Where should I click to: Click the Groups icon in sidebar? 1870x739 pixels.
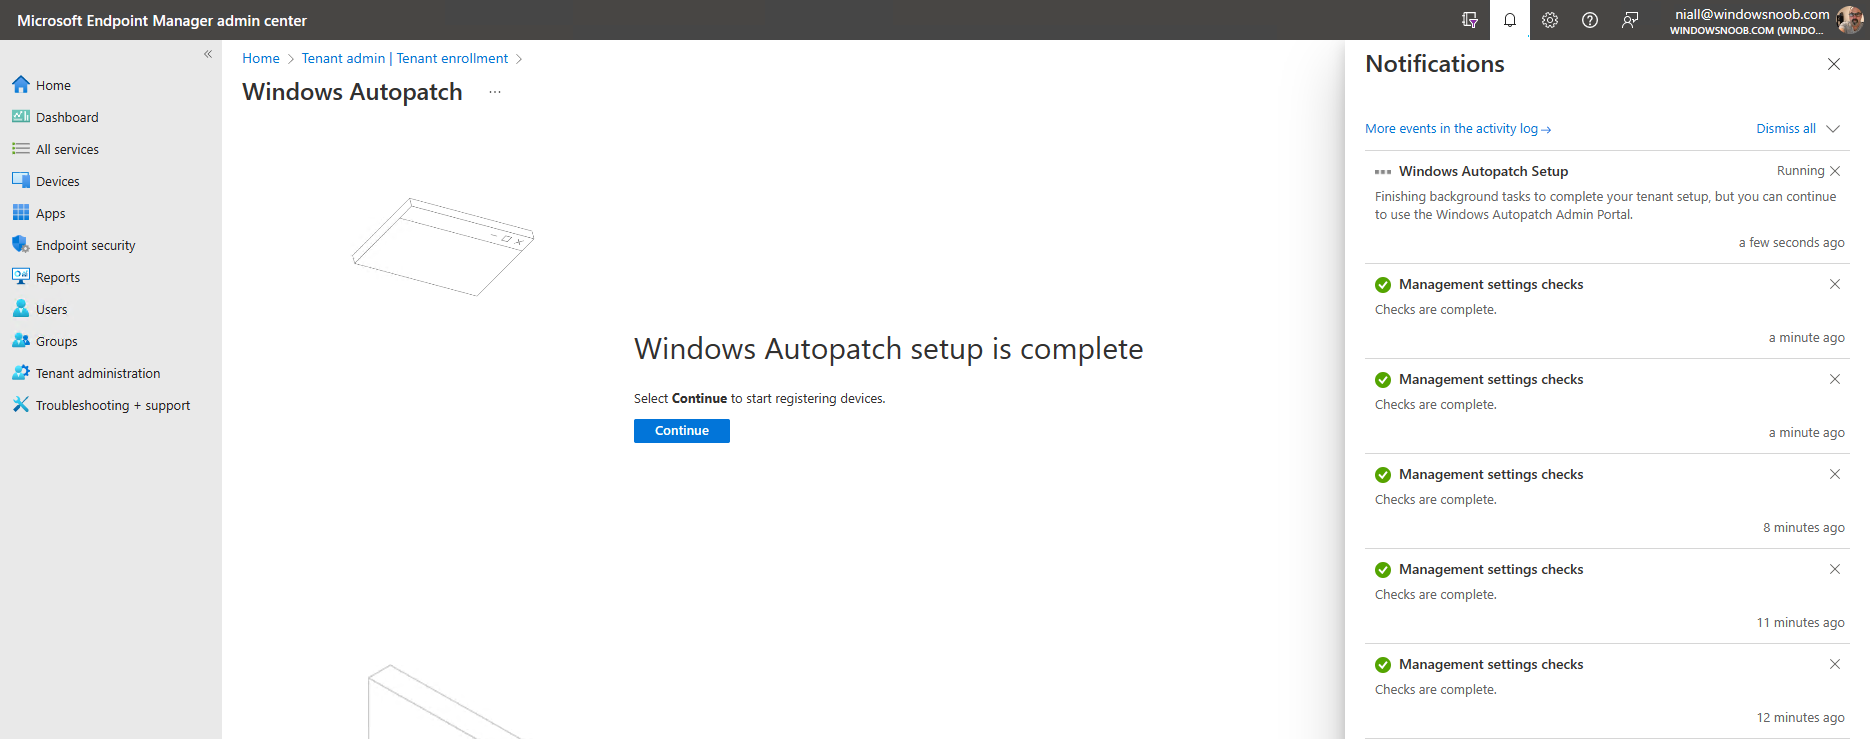tap(21, 341)
